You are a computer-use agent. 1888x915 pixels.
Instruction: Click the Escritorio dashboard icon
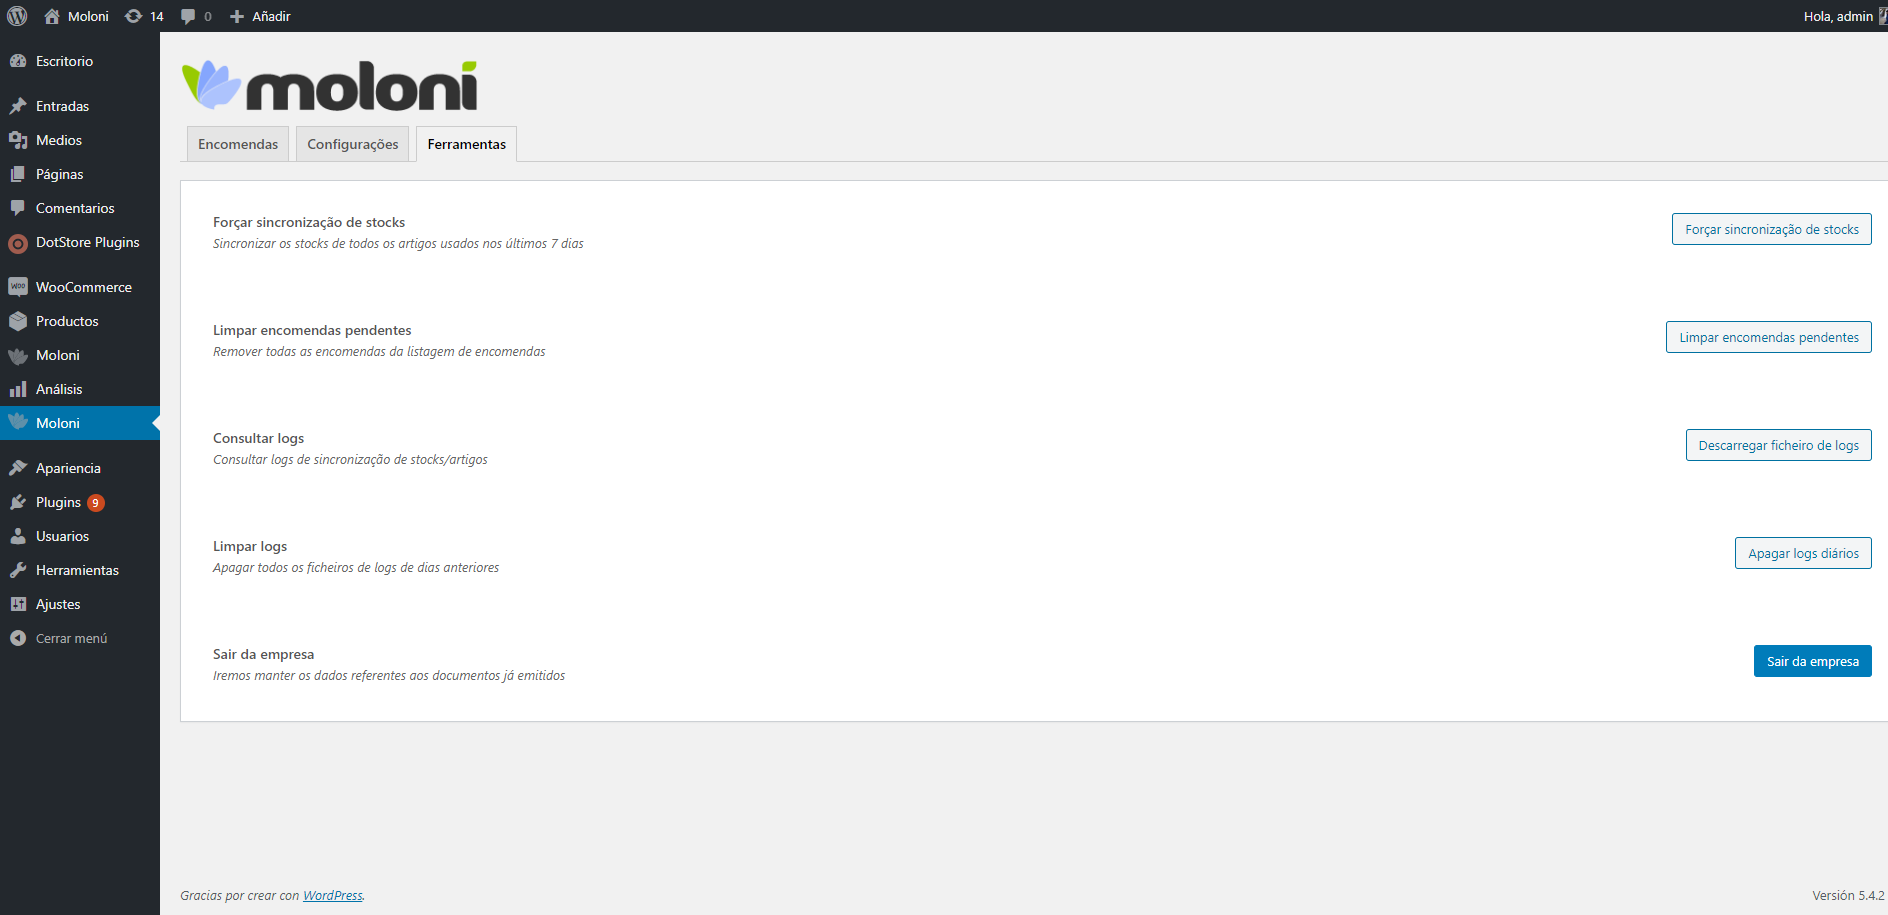(x=18, y=61)
